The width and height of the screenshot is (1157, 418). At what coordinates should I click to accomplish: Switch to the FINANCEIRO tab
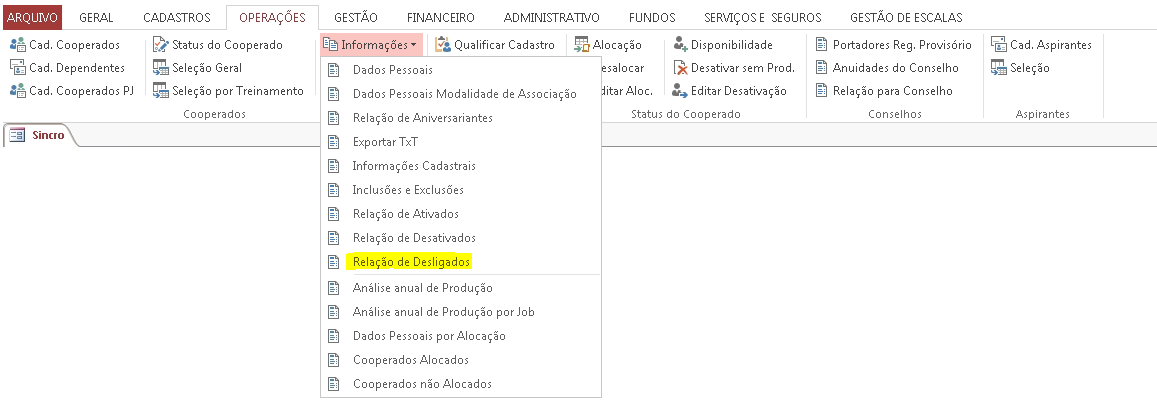coord(441,18)
